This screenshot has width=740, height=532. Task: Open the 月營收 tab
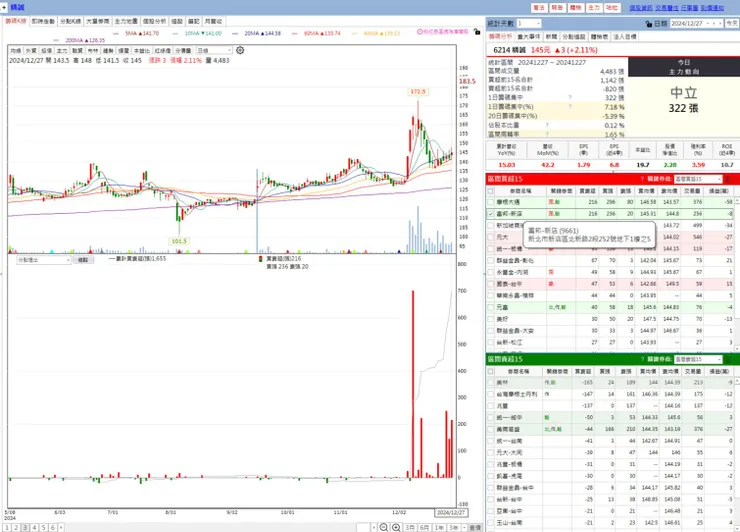click(x=213, y=21)
